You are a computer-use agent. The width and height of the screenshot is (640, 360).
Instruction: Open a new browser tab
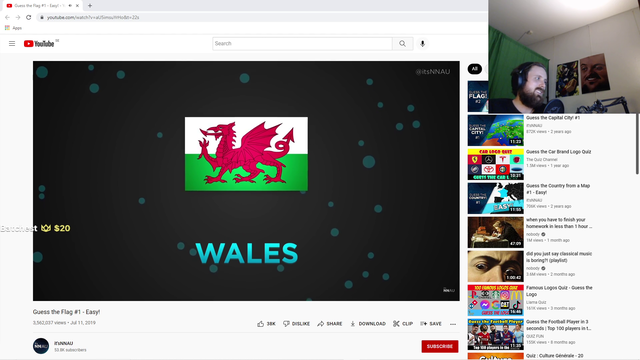[x=90, y=6]
